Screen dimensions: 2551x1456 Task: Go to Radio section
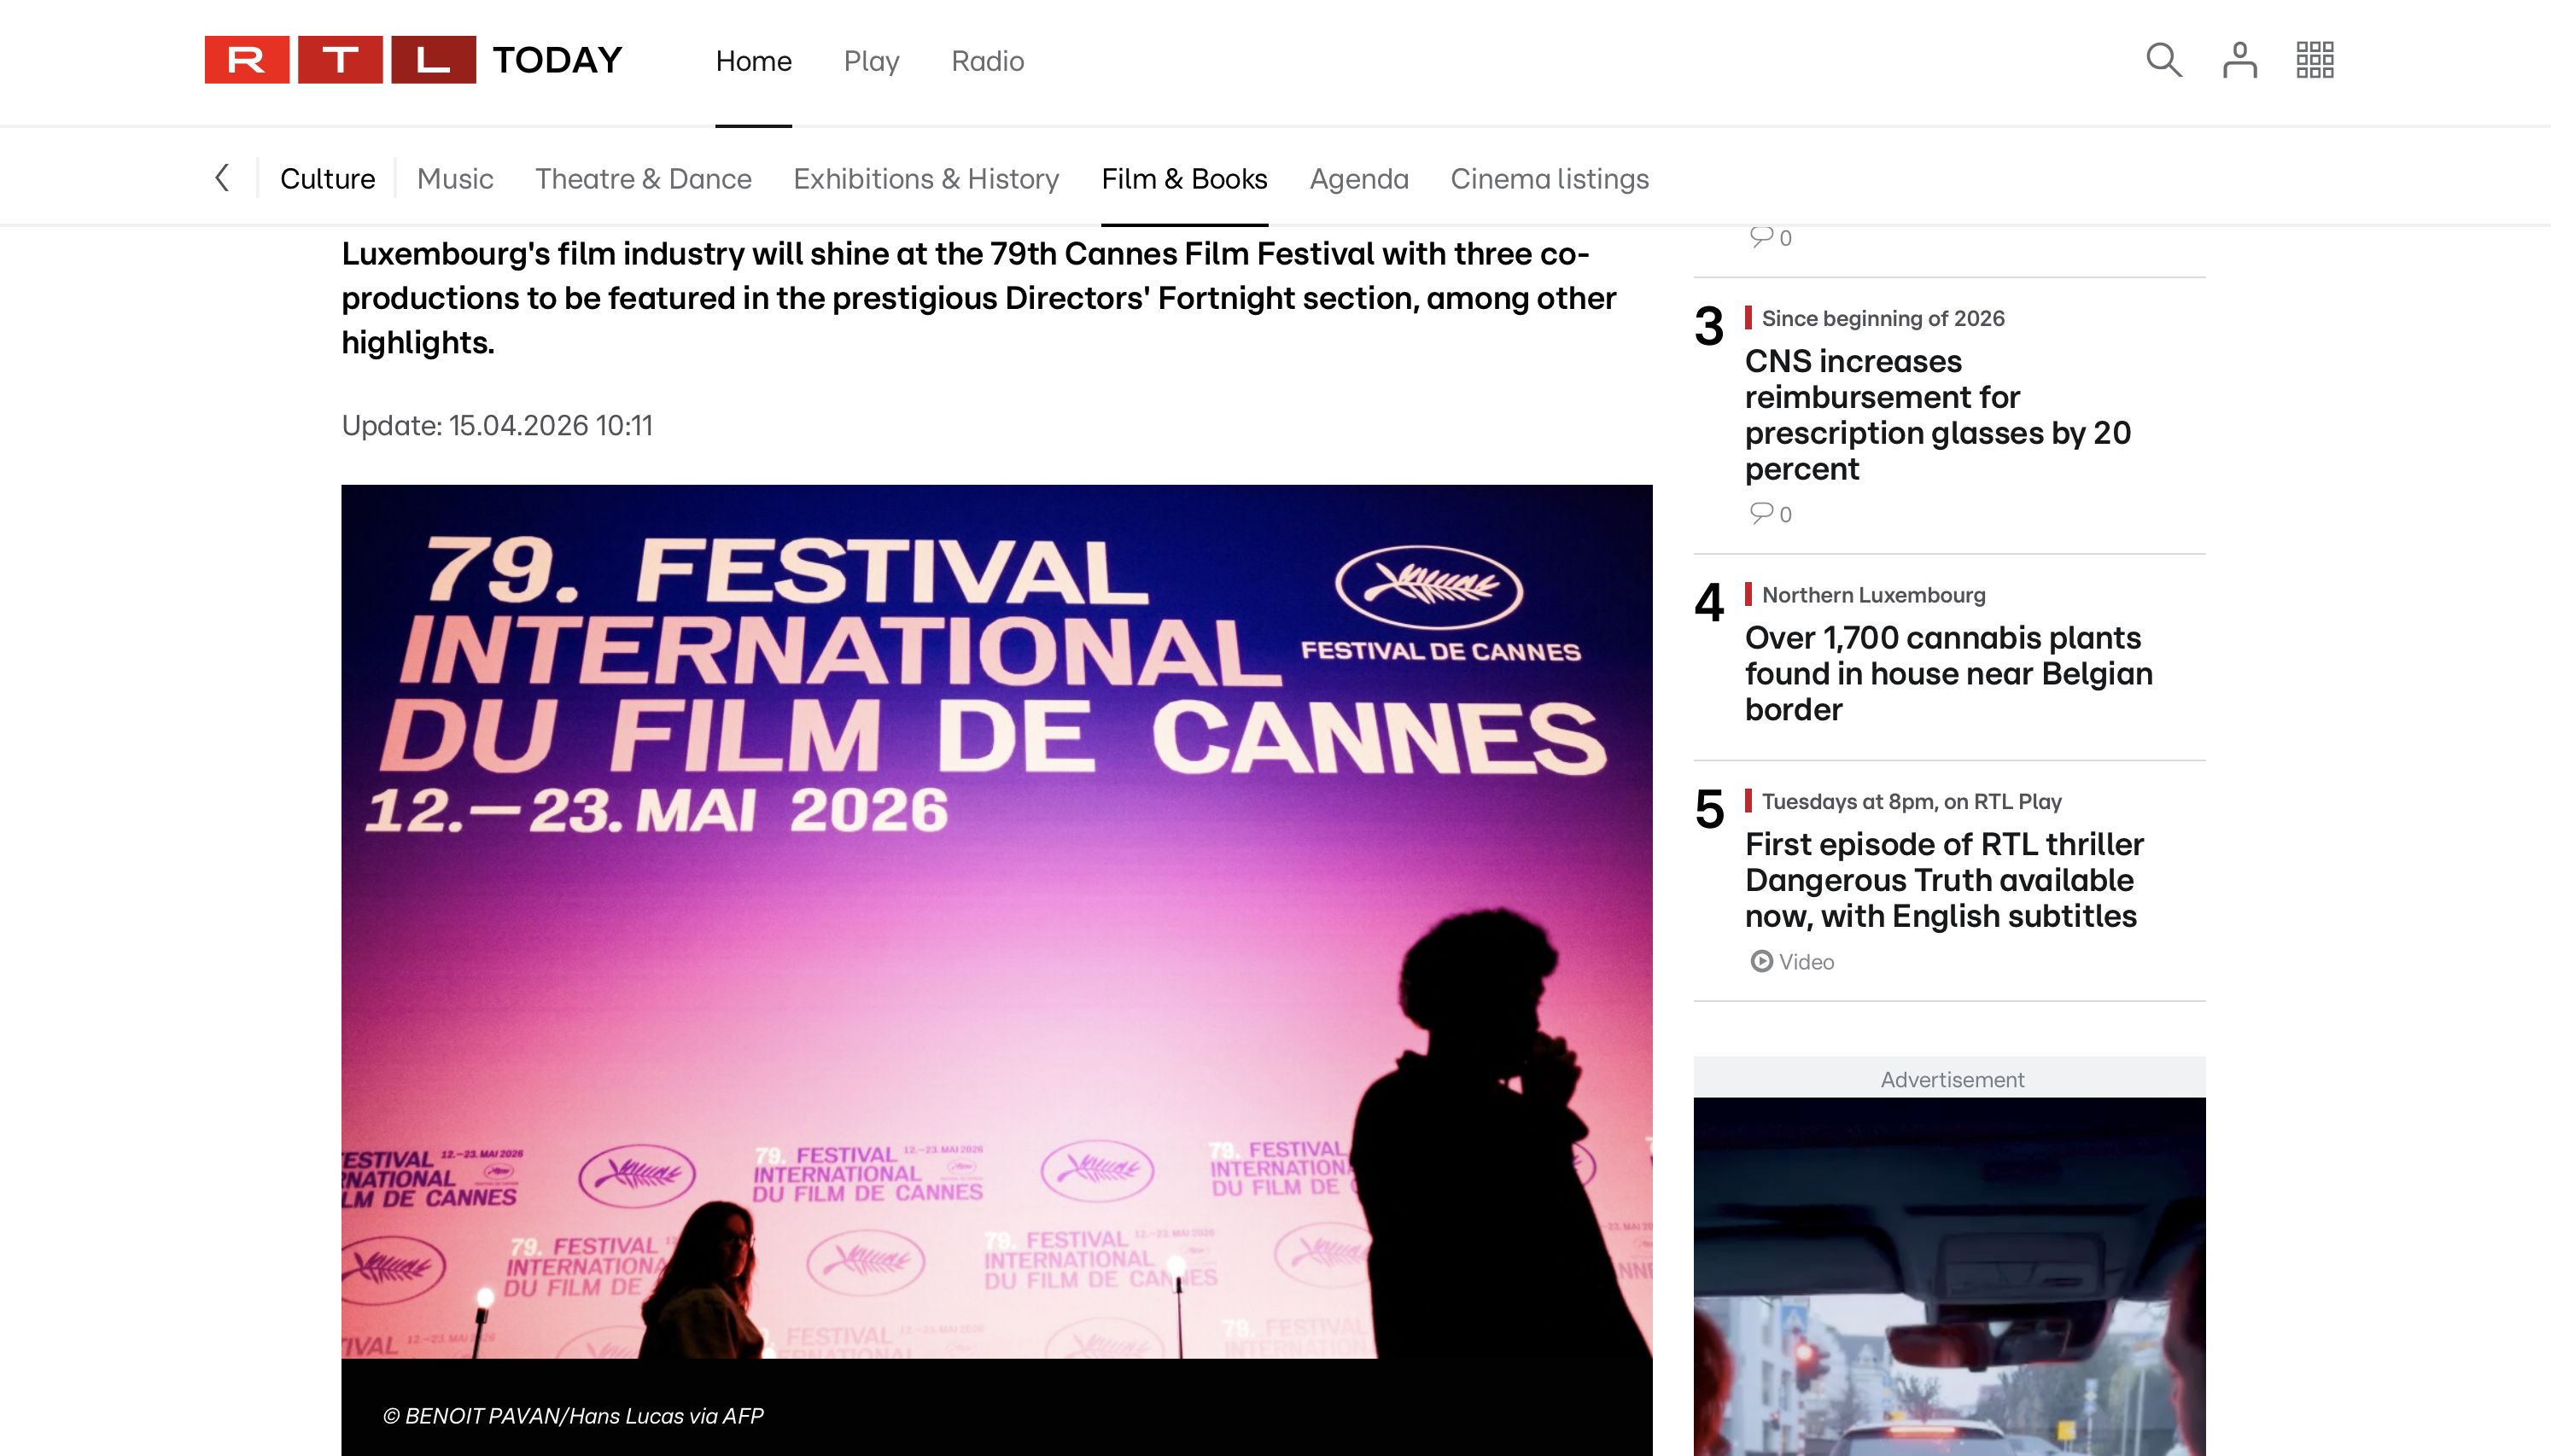click(x=987, y=61)
